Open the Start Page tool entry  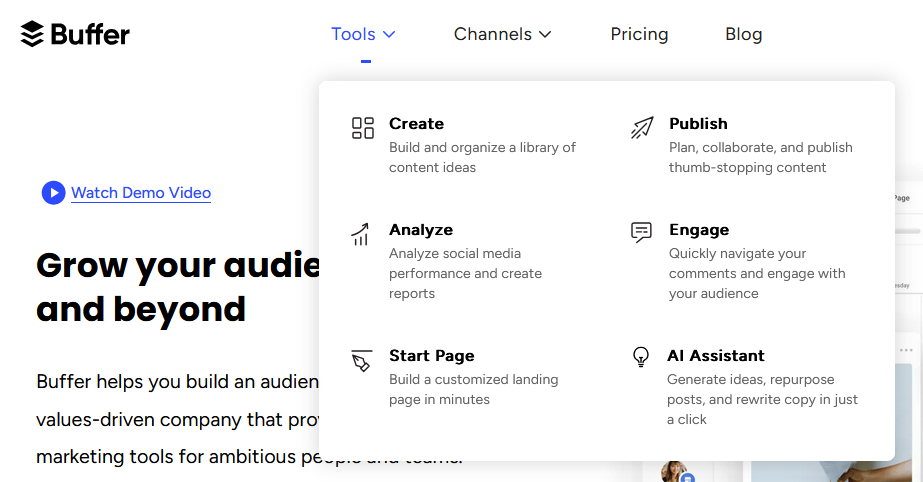tap(431, 355)
